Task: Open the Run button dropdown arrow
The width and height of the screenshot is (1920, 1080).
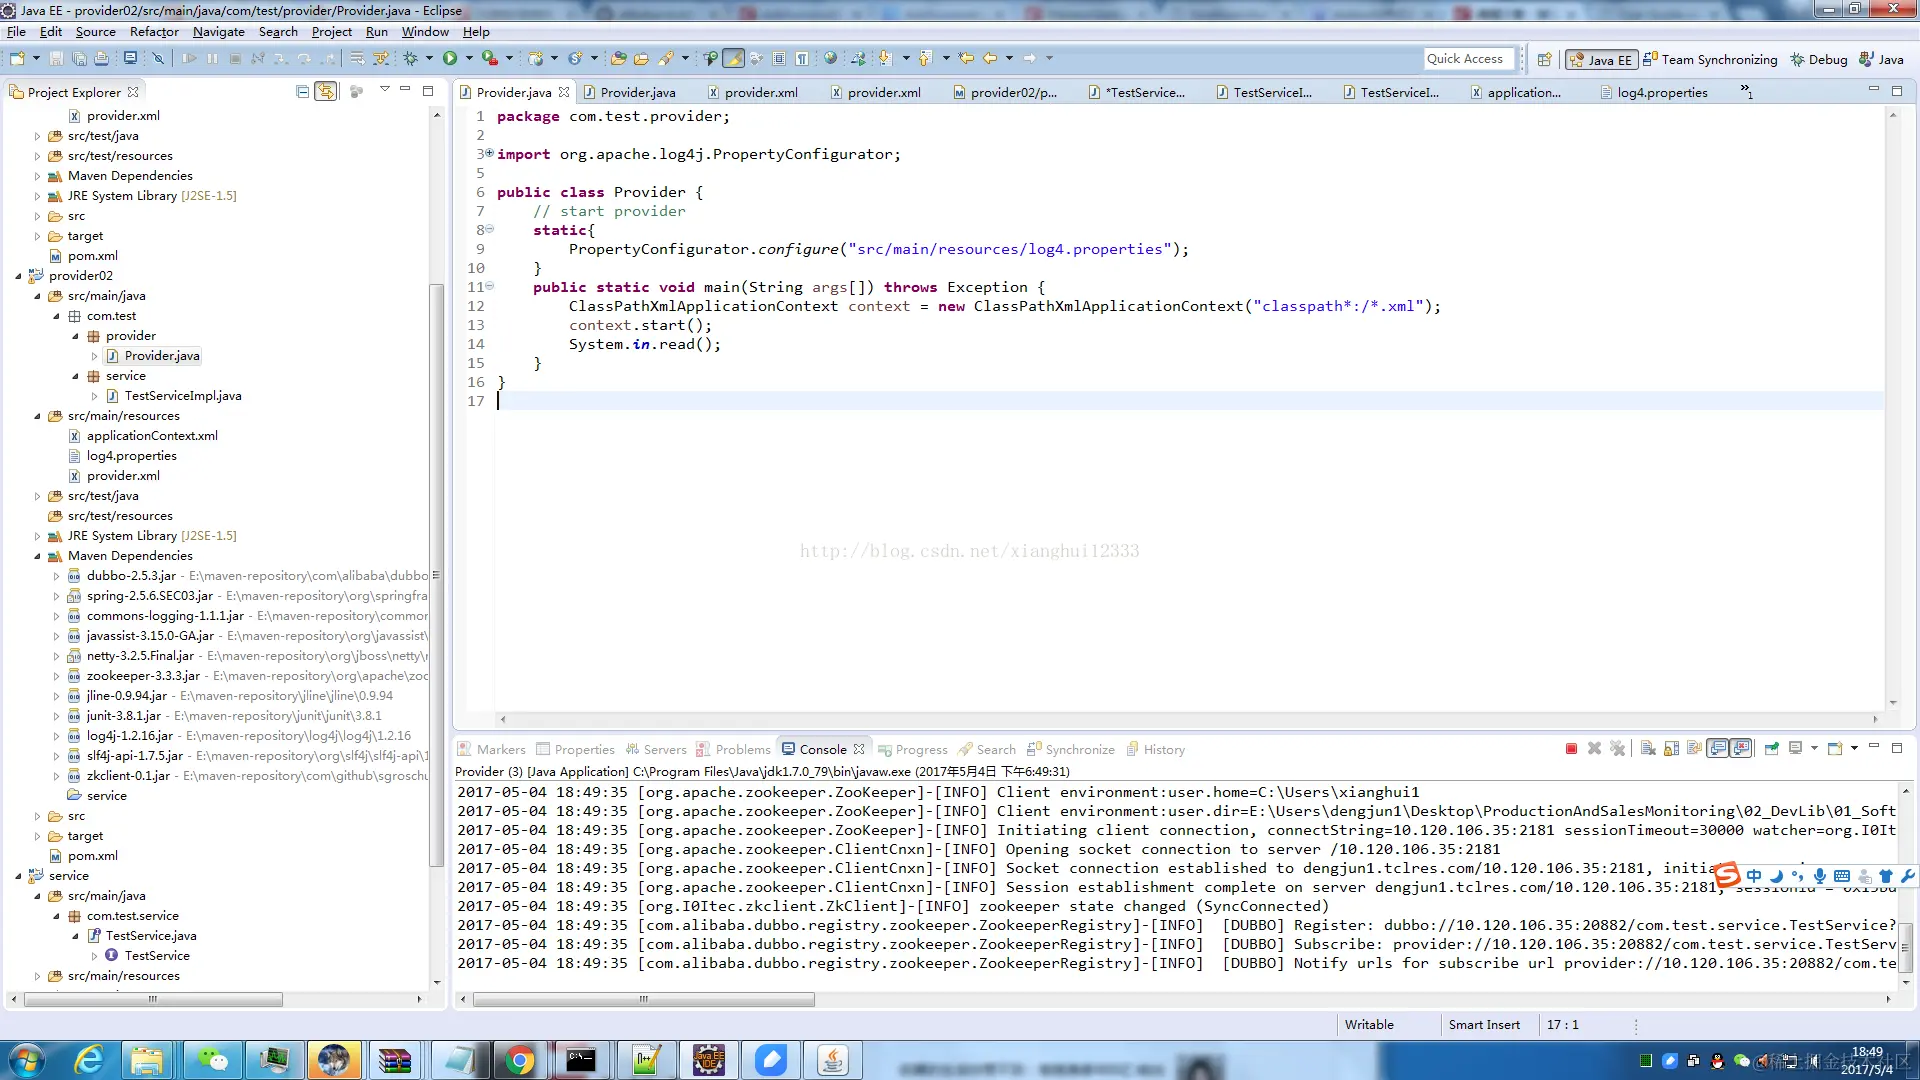Action: [469, 58]
